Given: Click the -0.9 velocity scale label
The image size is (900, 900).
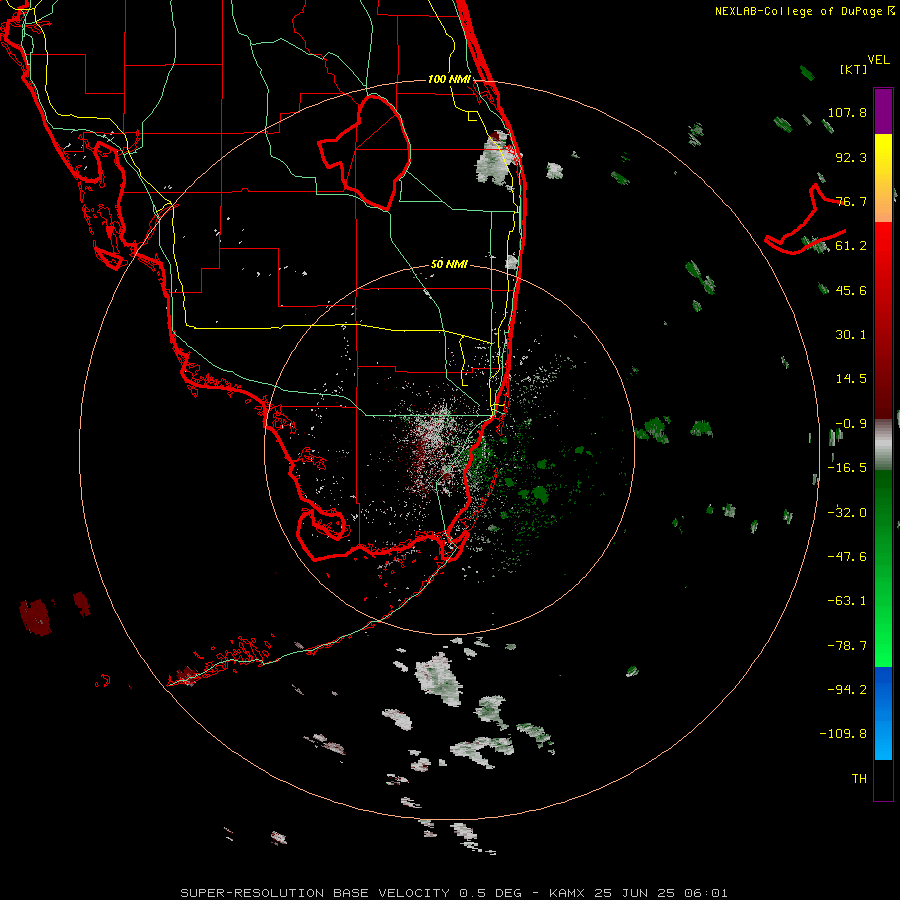Looking at the screenshot, I should [851, 424].
